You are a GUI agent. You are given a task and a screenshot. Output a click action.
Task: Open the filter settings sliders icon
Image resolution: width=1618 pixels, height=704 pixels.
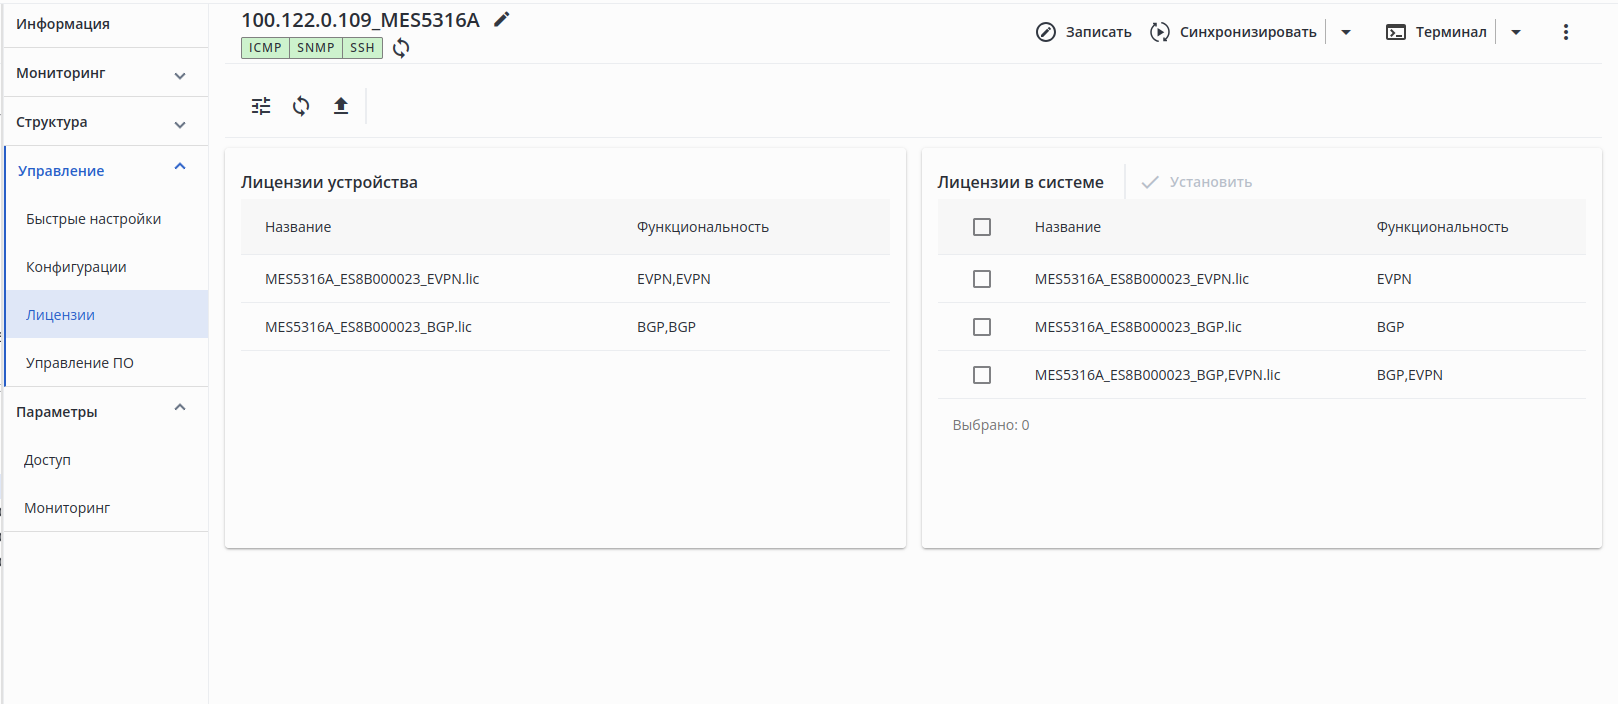(x=261, y=106)
